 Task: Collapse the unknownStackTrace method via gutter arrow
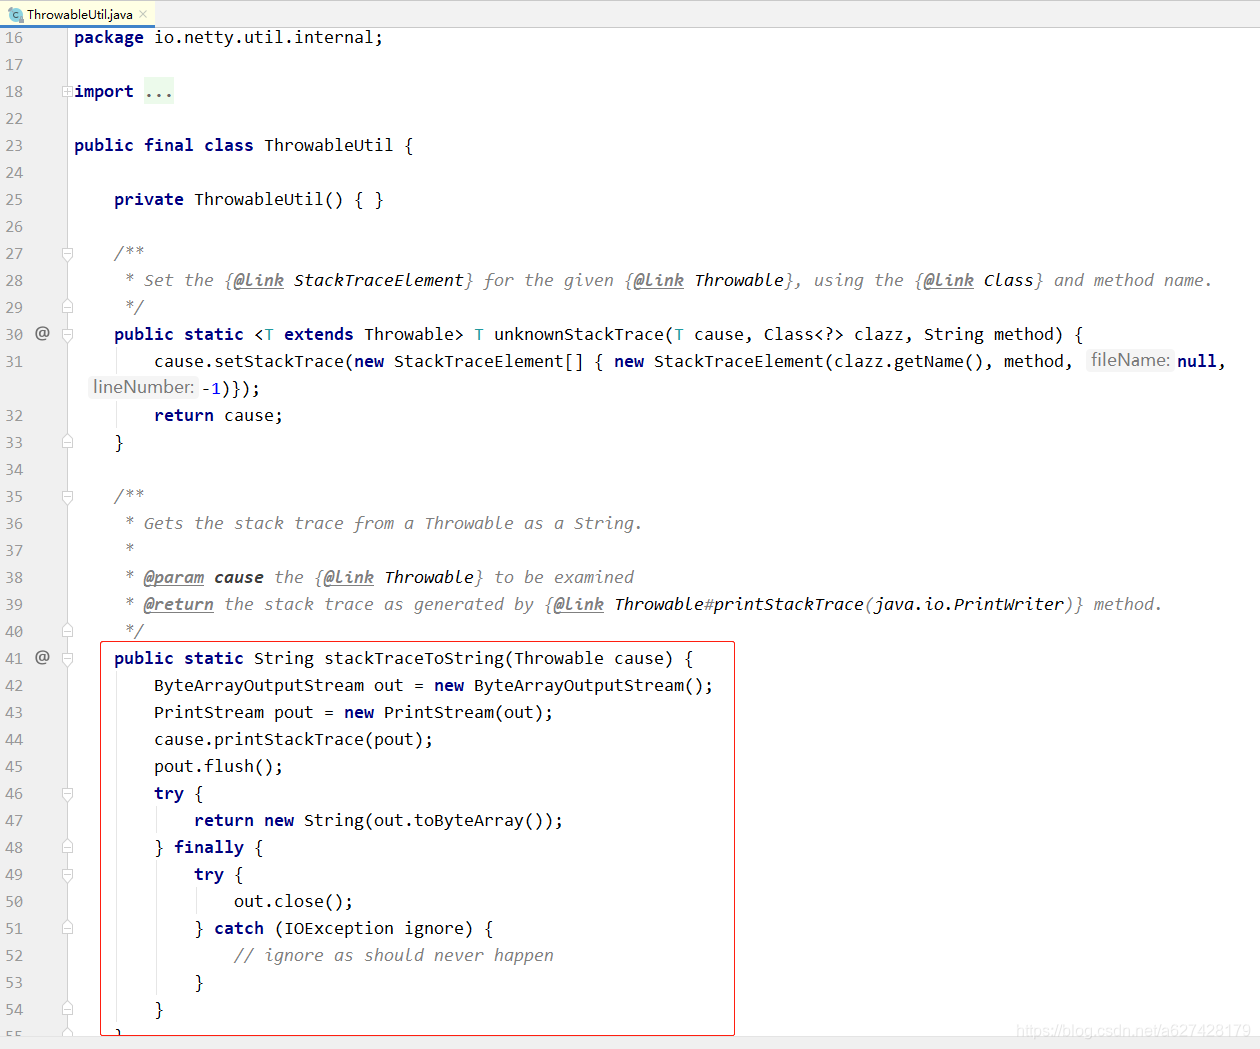pos(66,334)
